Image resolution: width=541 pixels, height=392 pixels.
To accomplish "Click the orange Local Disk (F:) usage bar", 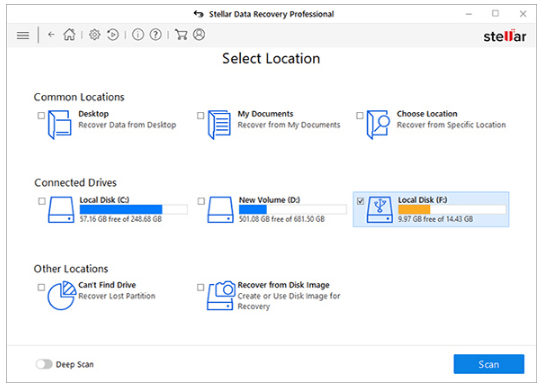I will pos(452,209).
